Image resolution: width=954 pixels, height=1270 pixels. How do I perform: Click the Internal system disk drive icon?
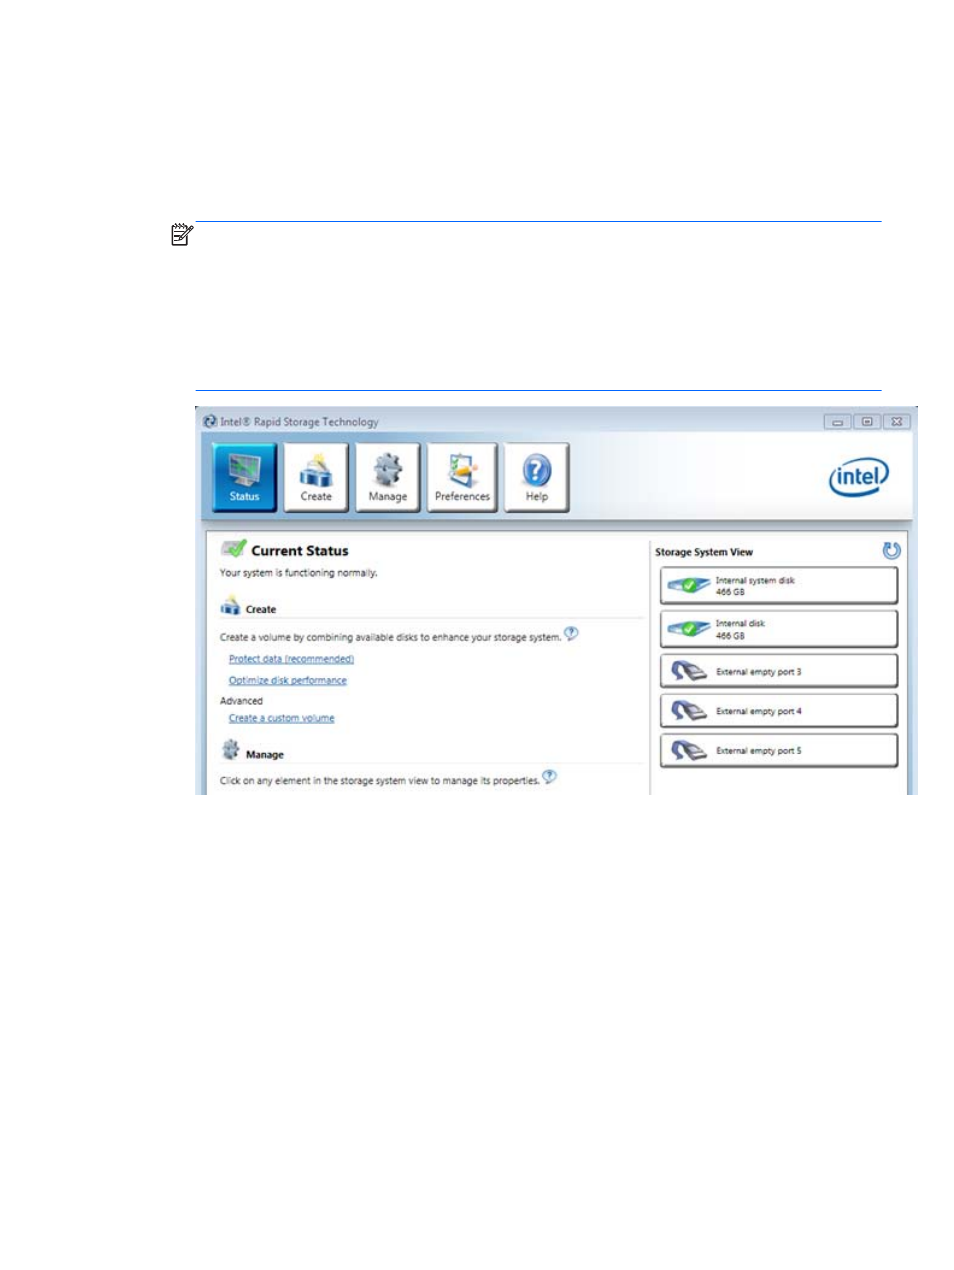point(688,586)
